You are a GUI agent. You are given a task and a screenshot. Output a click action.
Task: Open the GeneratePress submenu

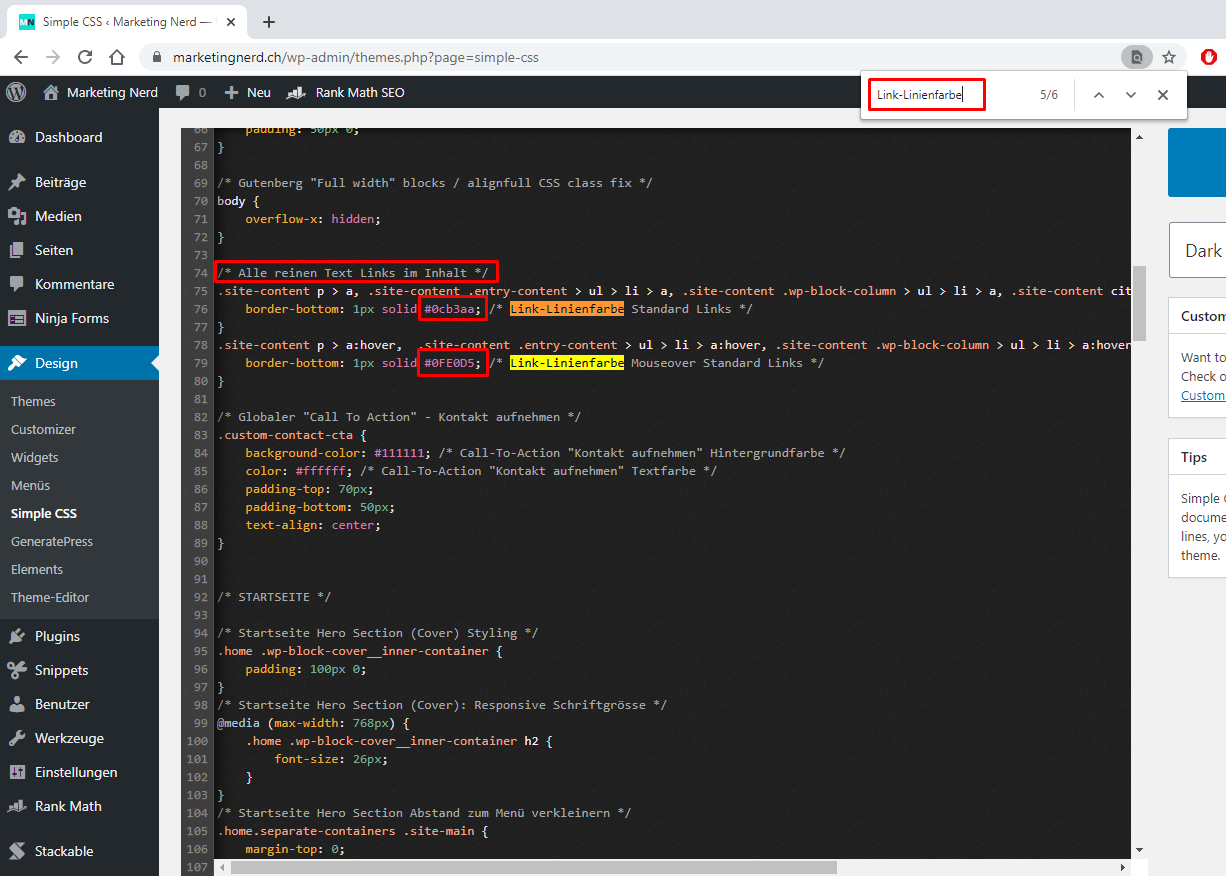[52, 541]
